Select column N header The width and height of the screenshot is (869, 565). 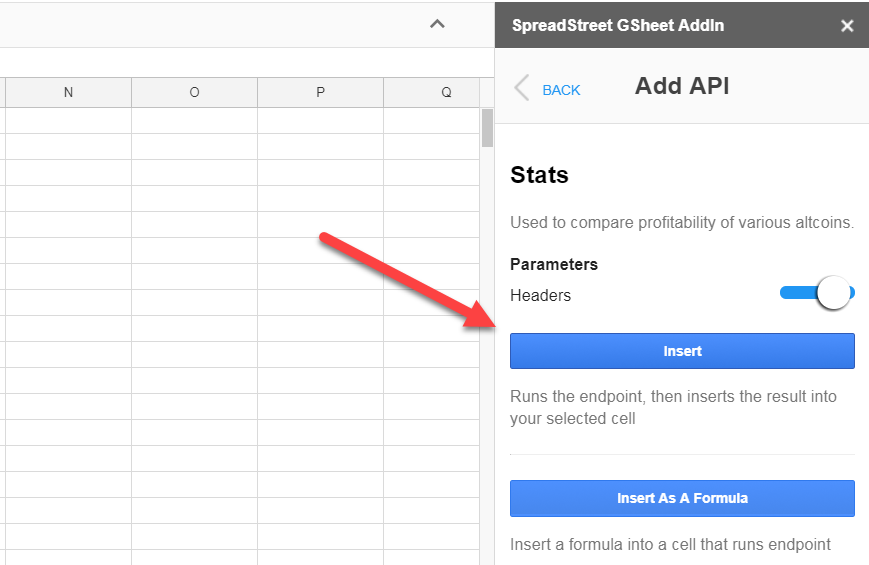(68, 93)
